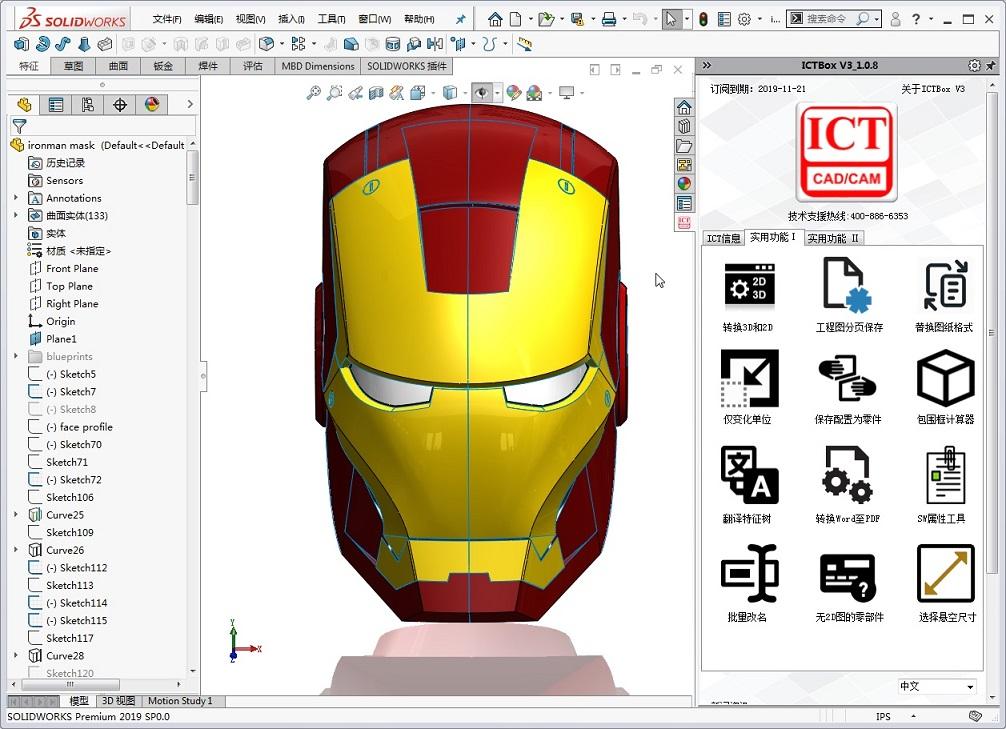Launch the 翻译特征树 tool

click(748, 485)
